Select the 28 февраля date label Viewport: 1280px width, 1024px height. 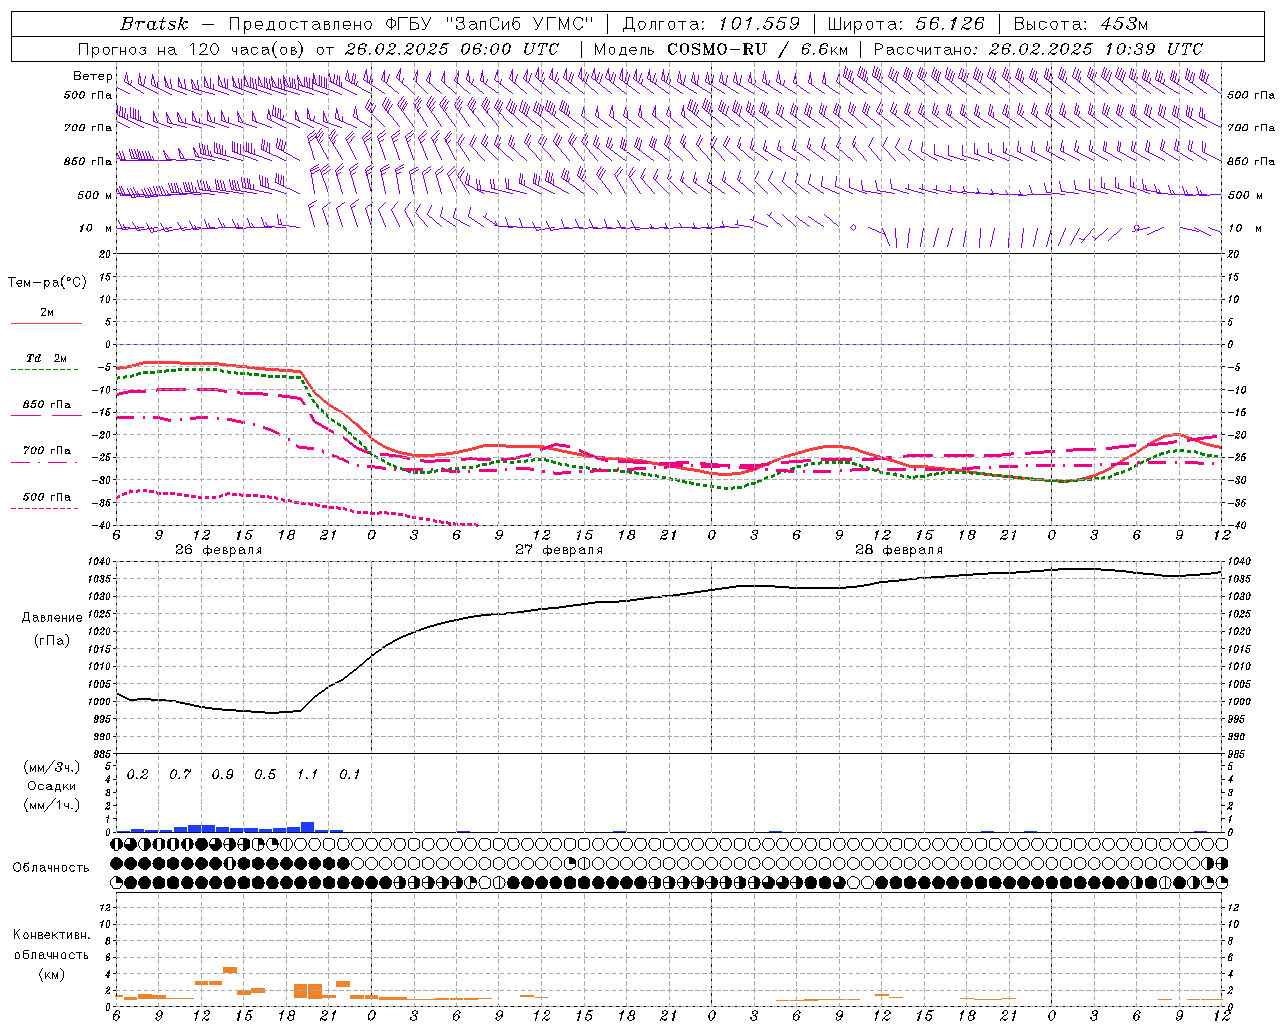point(899,550)
